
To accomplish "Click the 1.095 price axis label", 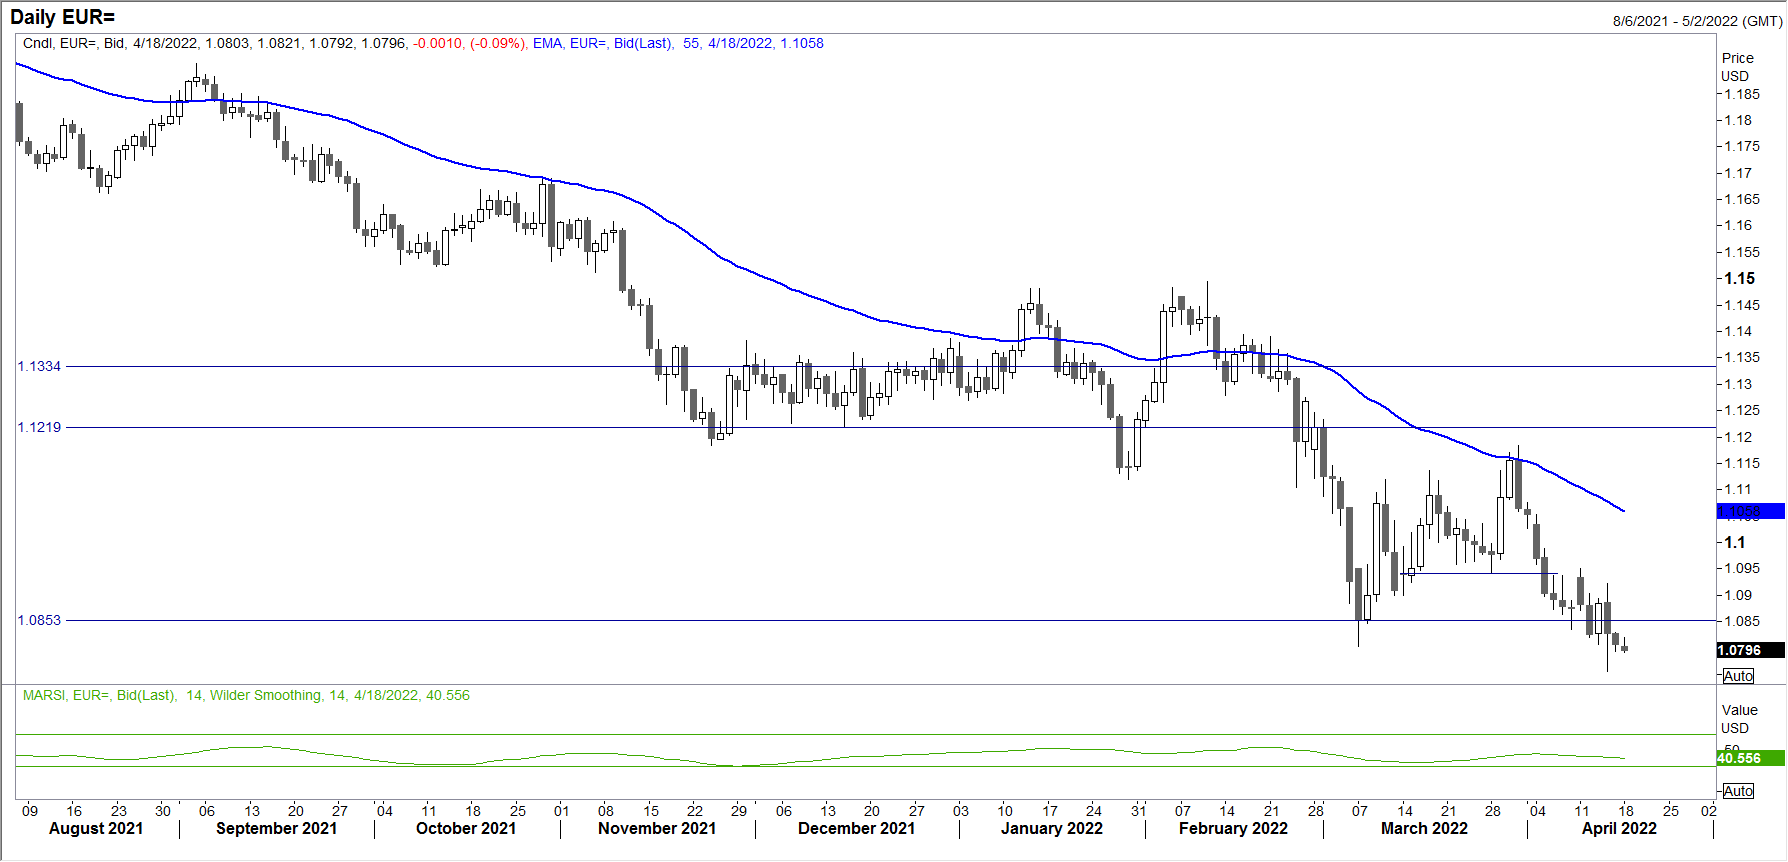I will pyautogui.click(x=1742, y=568).
